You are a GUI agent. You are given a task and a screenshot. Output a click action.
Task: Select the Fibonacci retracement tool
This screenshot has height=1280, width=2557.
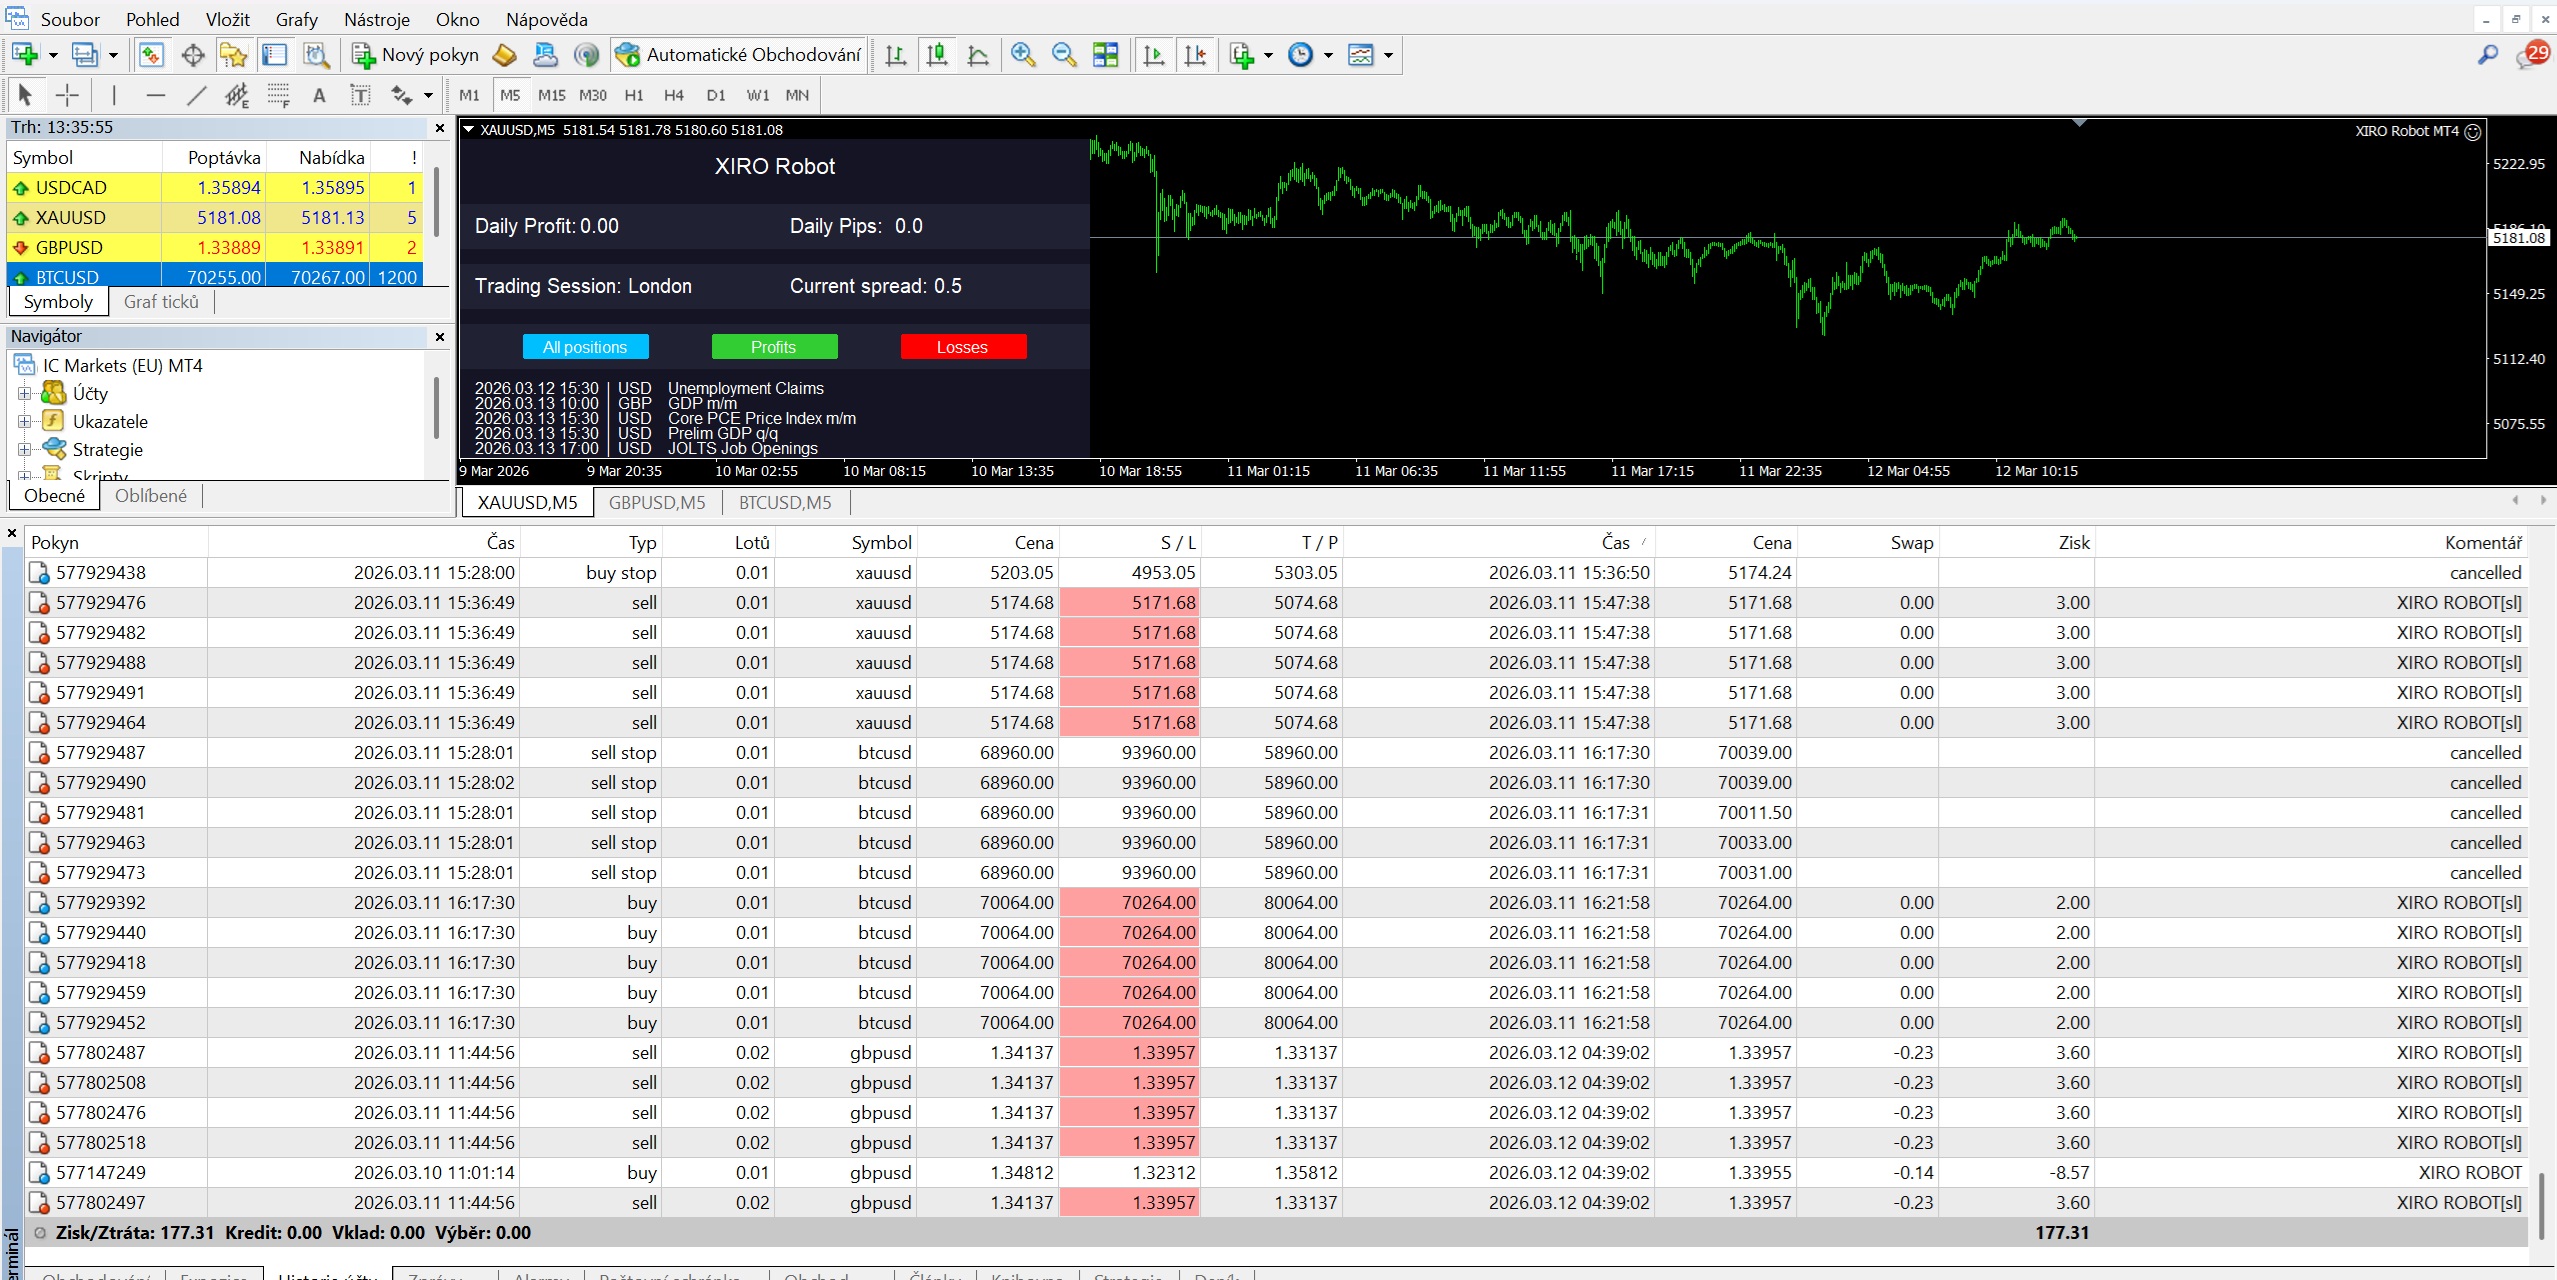click(x=278, y=95)
